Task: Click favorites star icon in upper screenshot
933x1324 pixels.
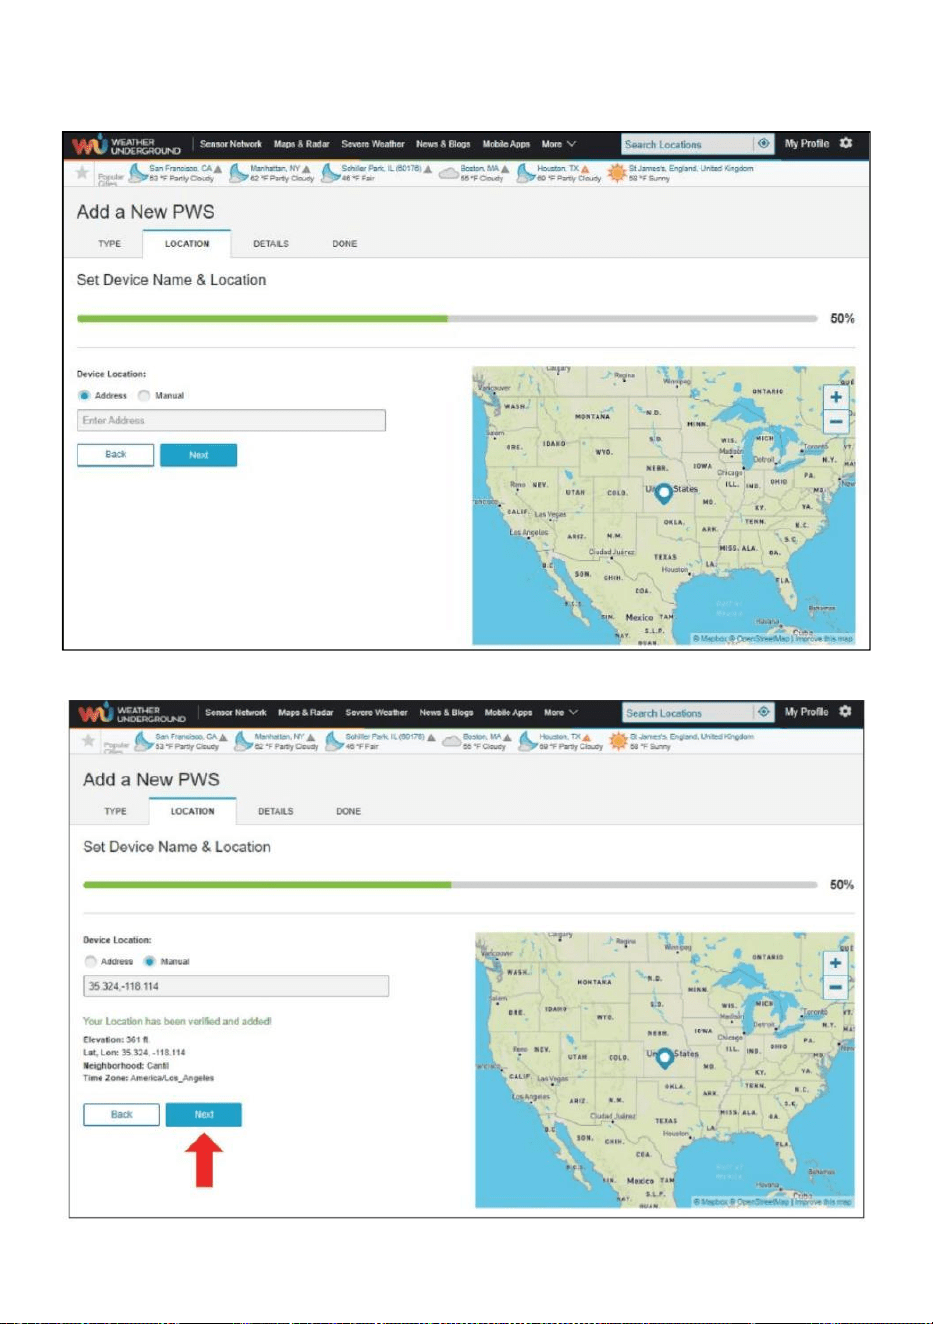Action: pos(82,173)
